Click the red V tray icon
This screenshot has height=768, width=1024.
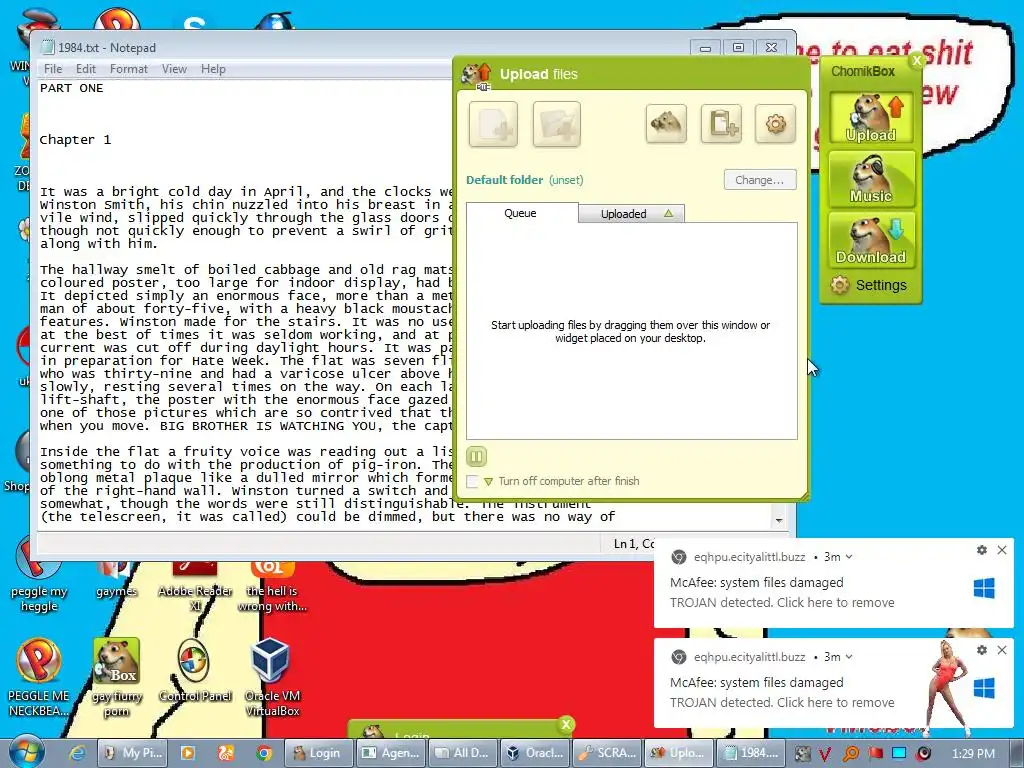pyautogui.click(x=825, y=754)
